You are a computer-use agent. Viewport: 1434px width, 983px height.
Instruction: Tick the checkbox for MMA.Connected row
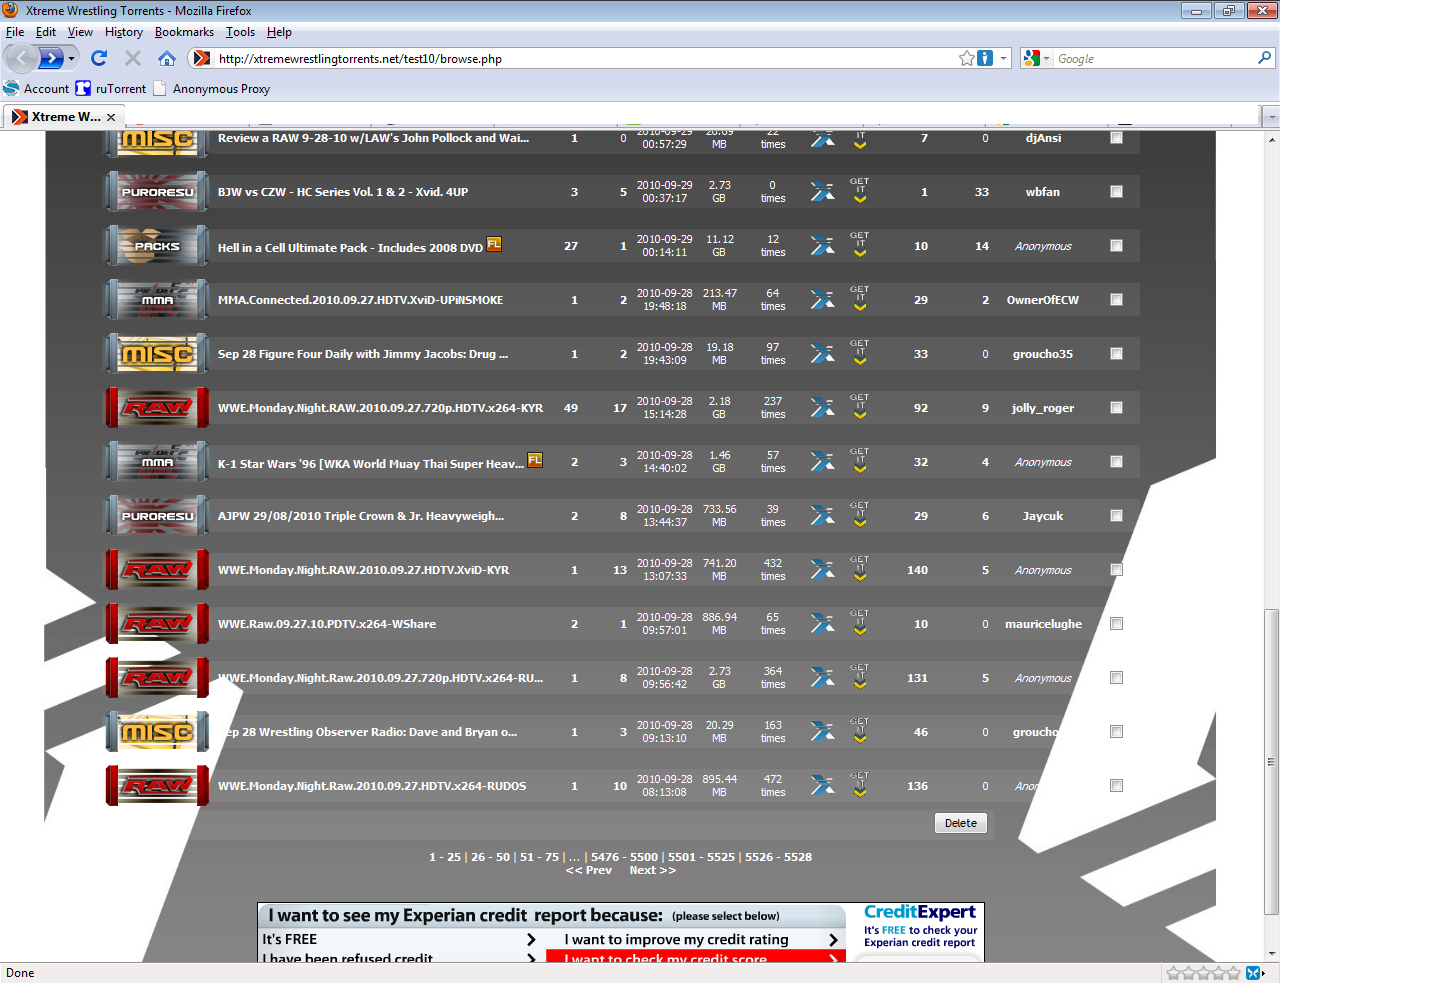point(1116,300)
